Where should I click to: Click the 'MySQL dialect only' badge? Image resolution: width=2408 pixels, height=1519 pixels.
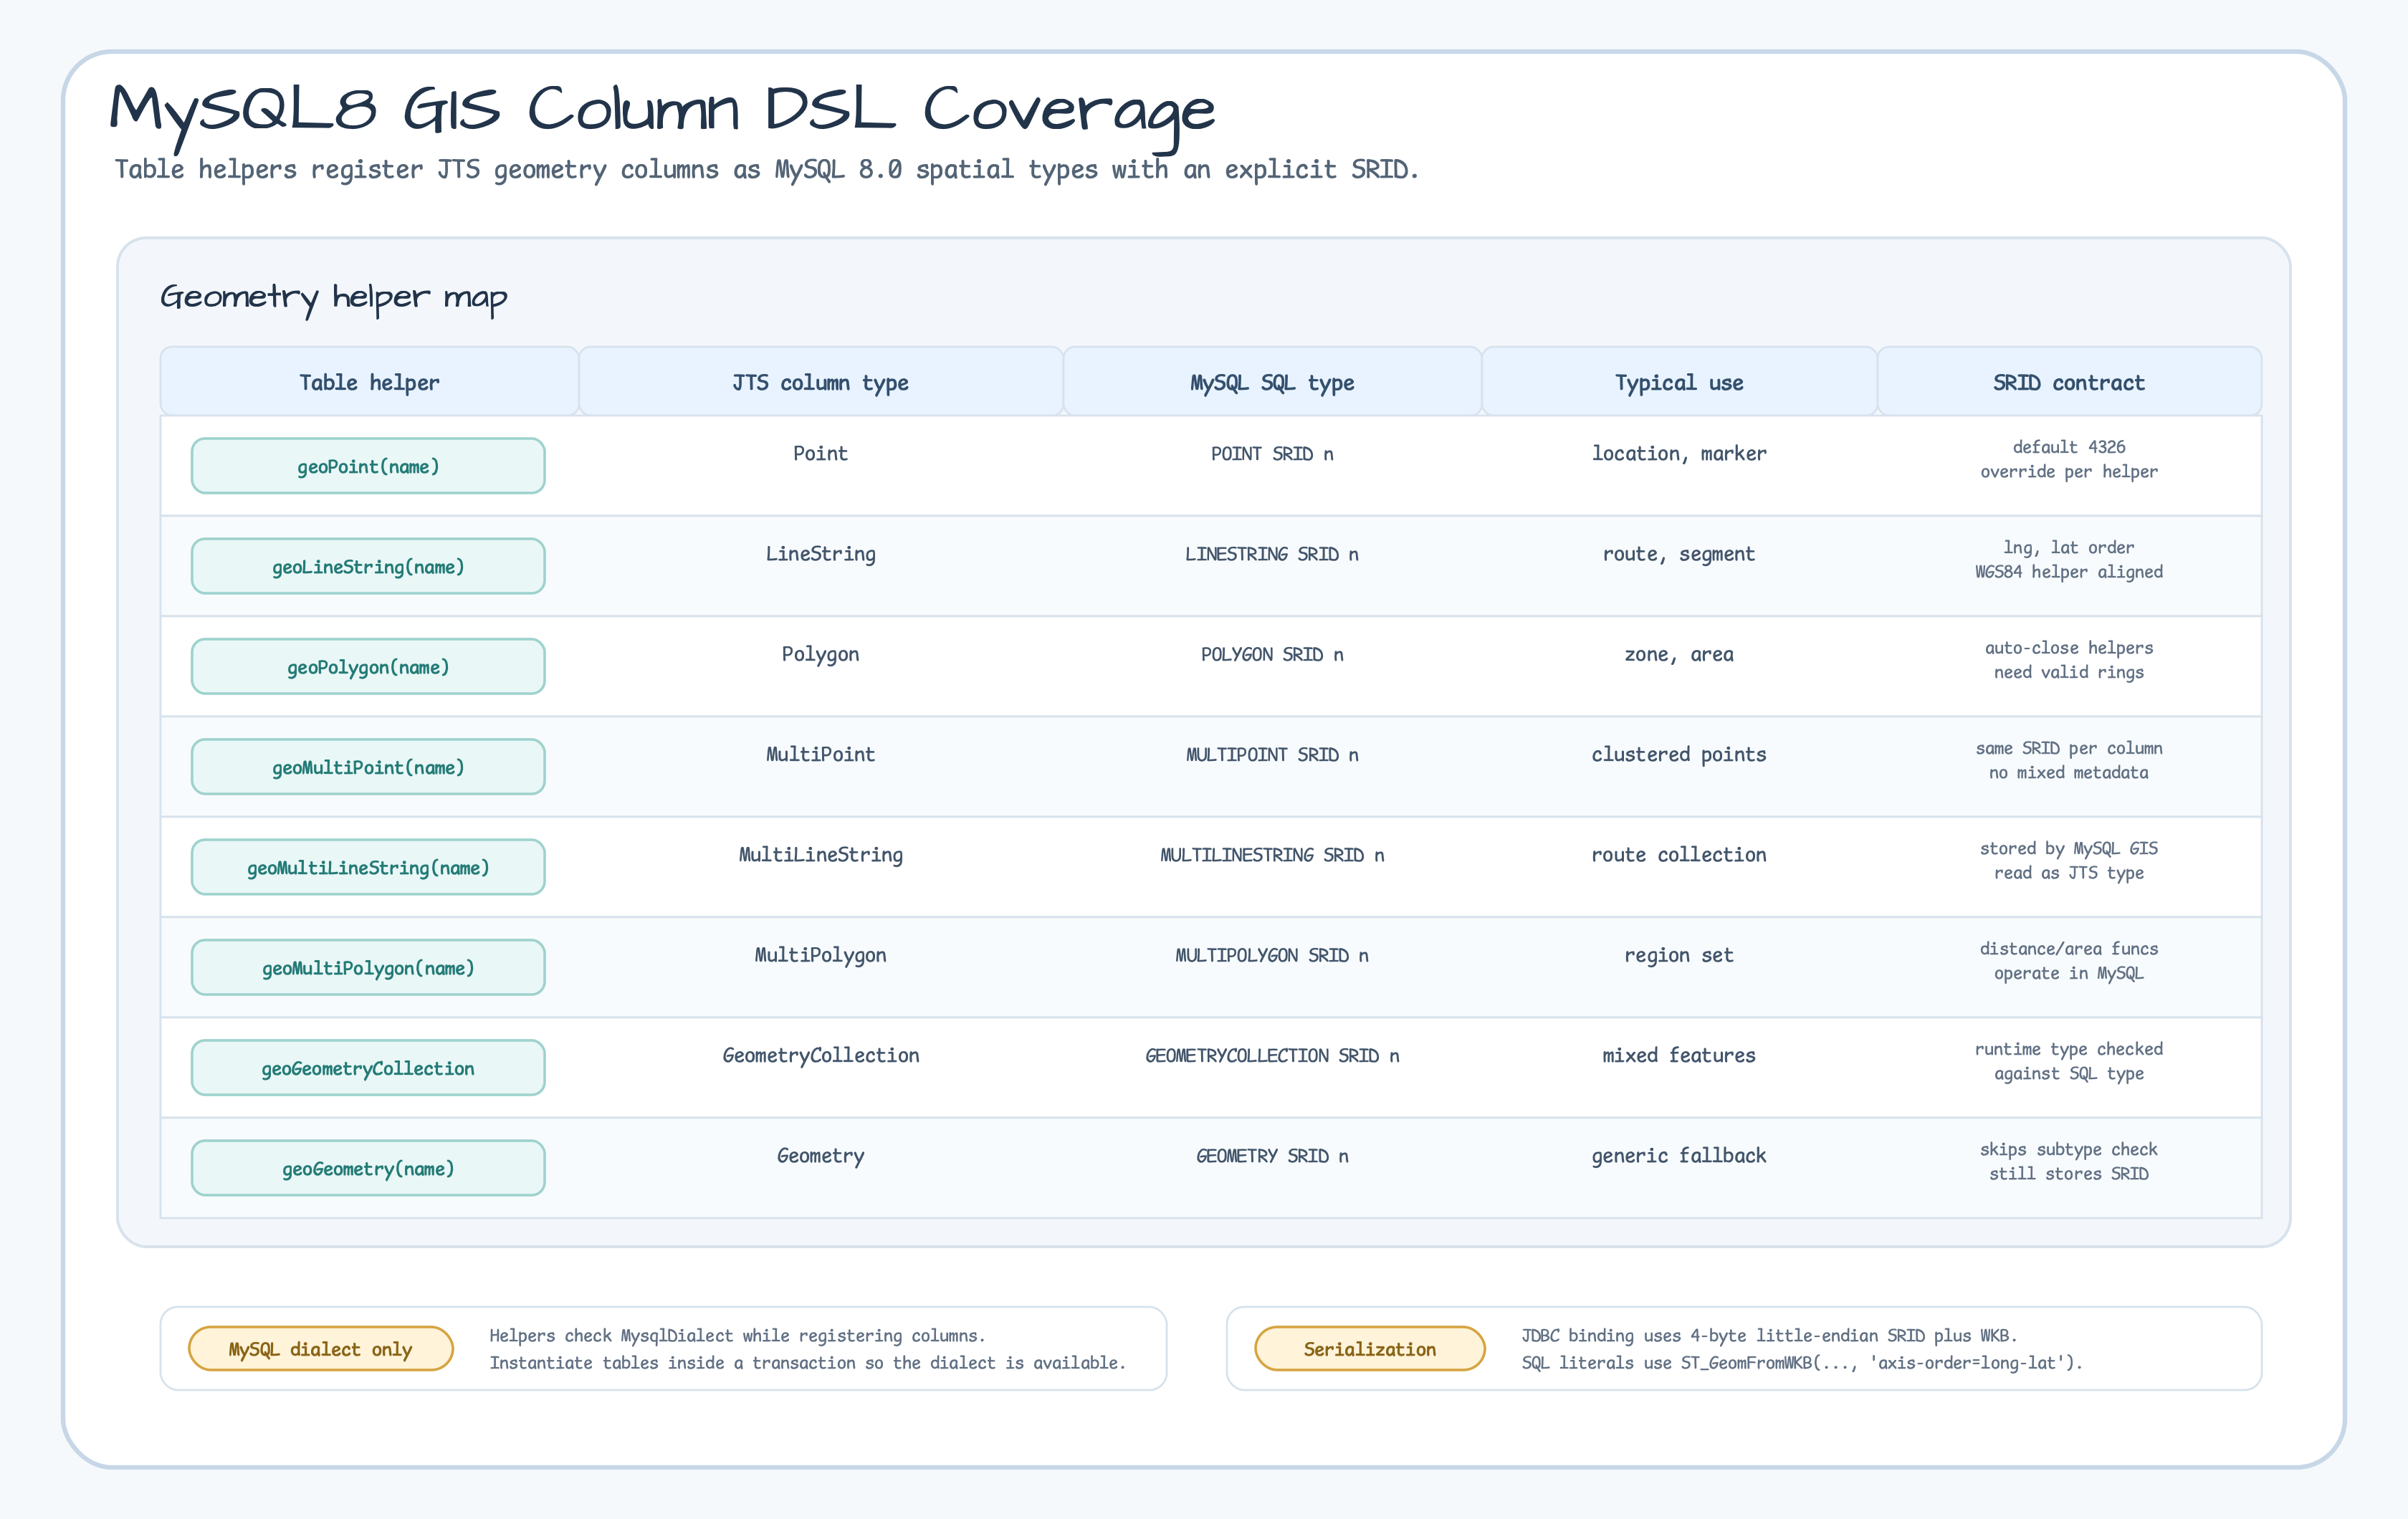[321, 1349]
